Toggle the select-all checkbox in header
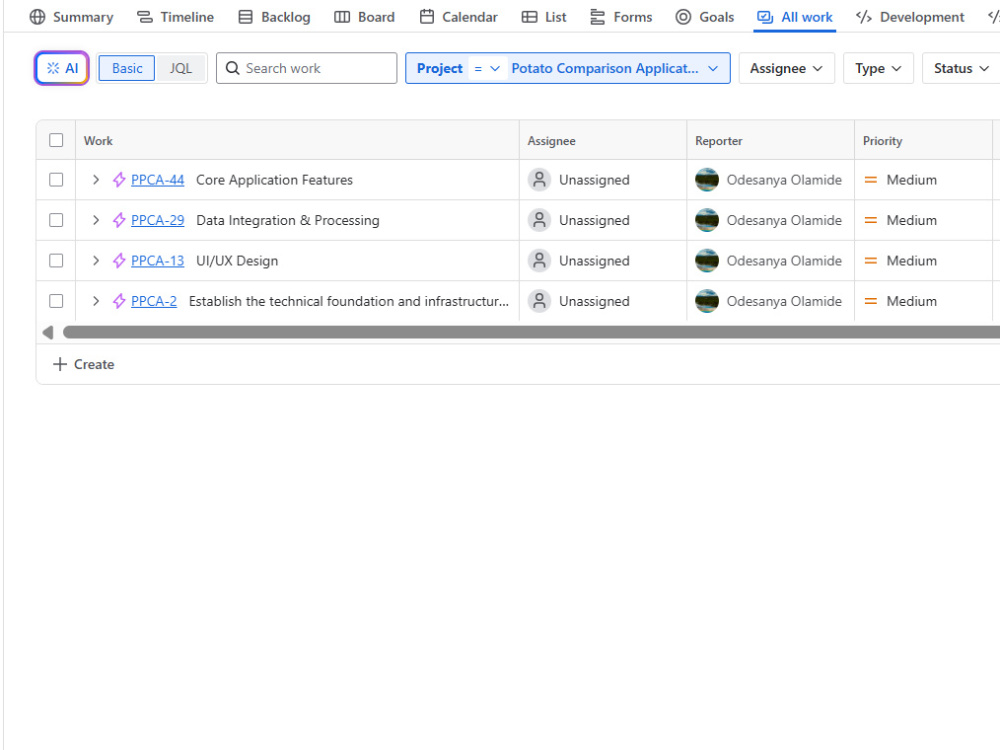Viewport: 1000px width, 750px height. [x=56, y=140]
